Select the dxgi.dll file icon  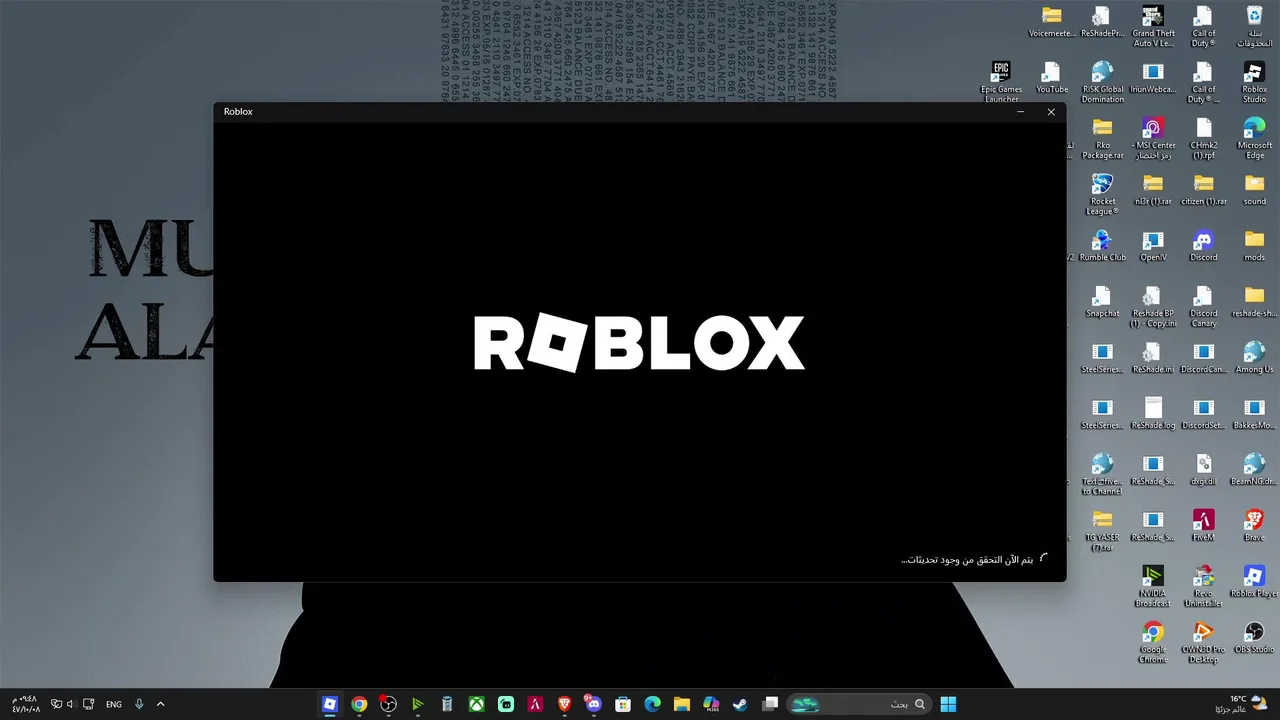(x=1204, y=471)
